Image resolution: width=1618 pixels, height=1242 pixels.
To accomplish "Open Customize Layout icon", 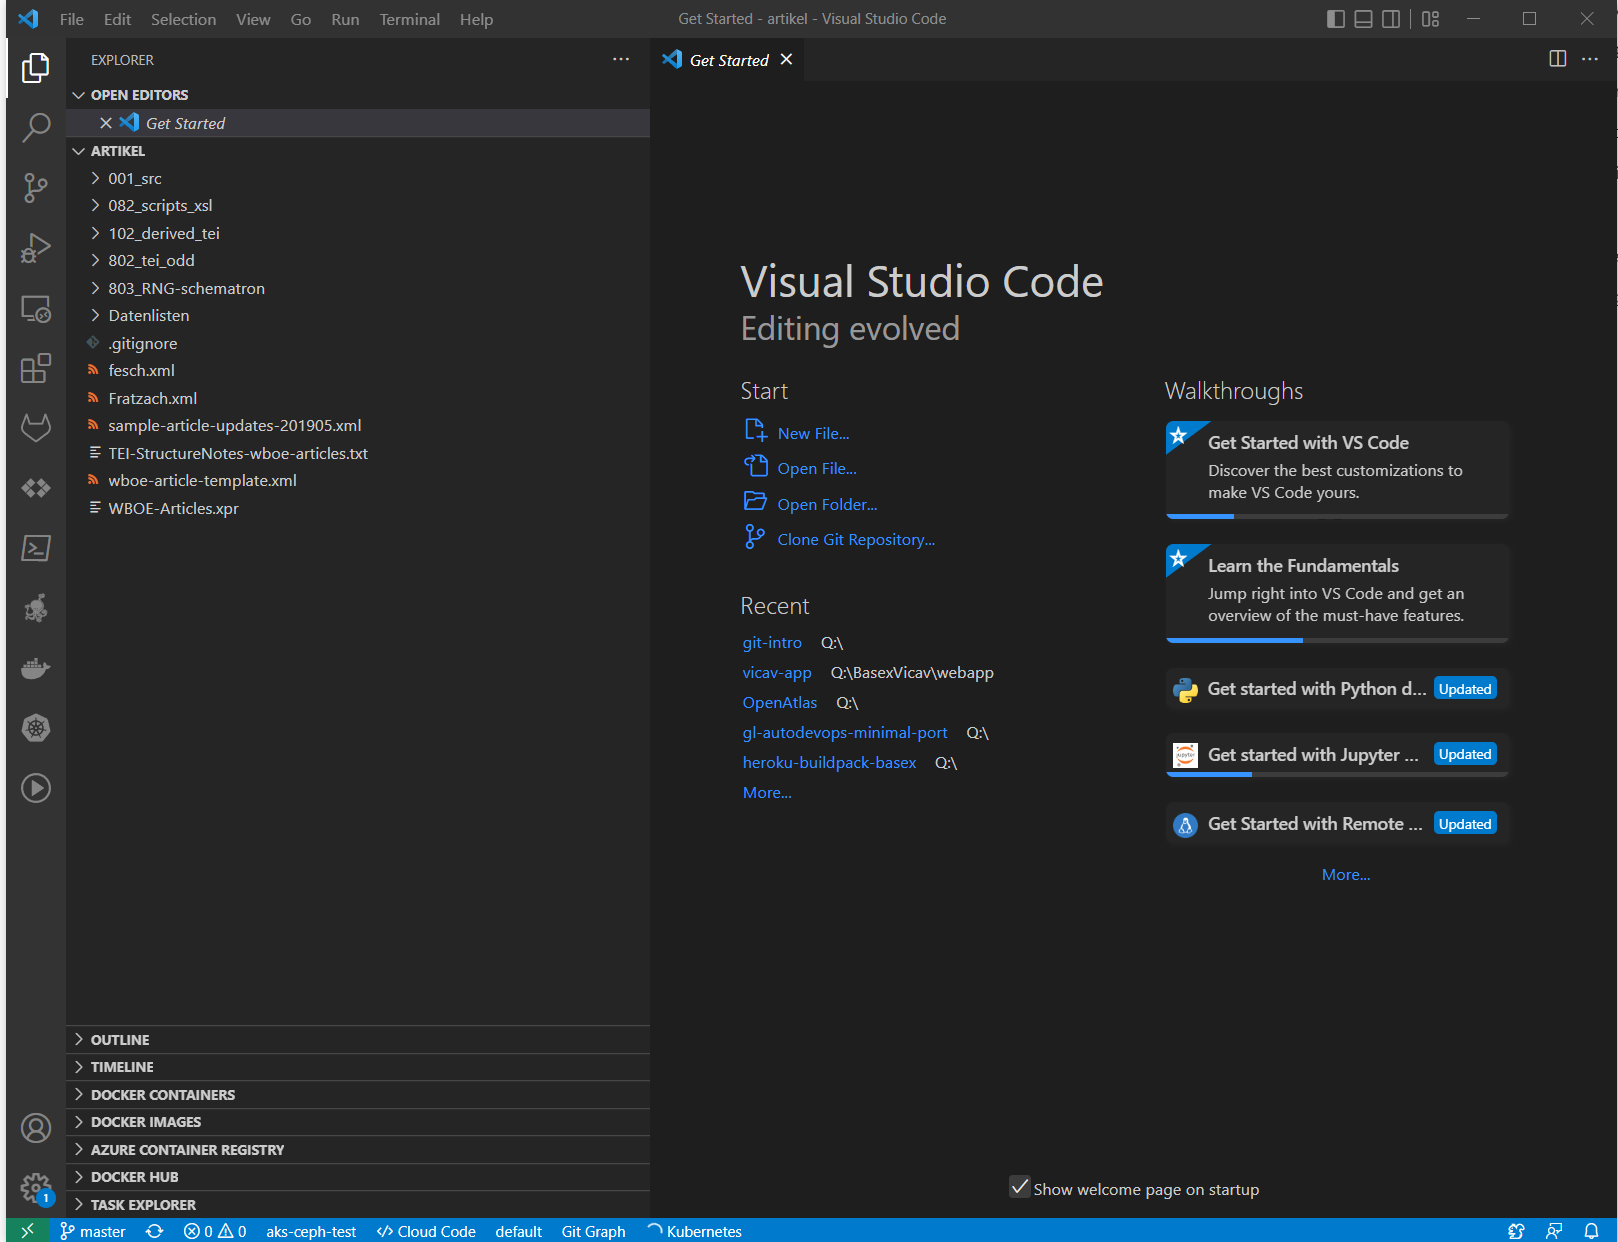I will (x=1431, y=19).
